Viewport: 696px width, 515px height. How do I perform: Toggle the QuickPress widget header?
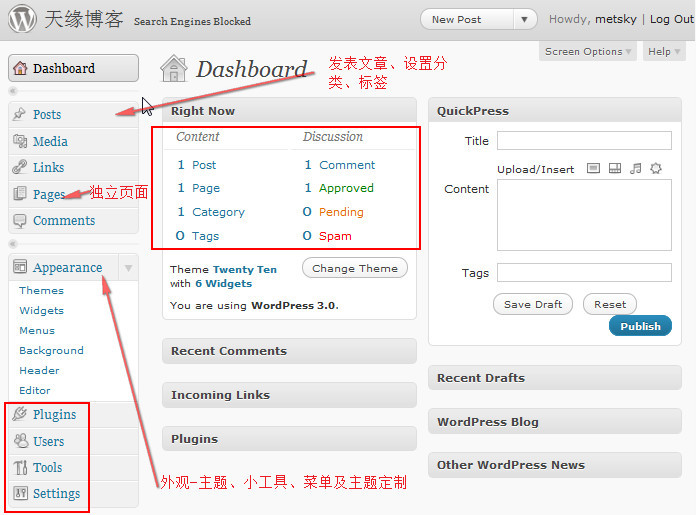point(555,111)
